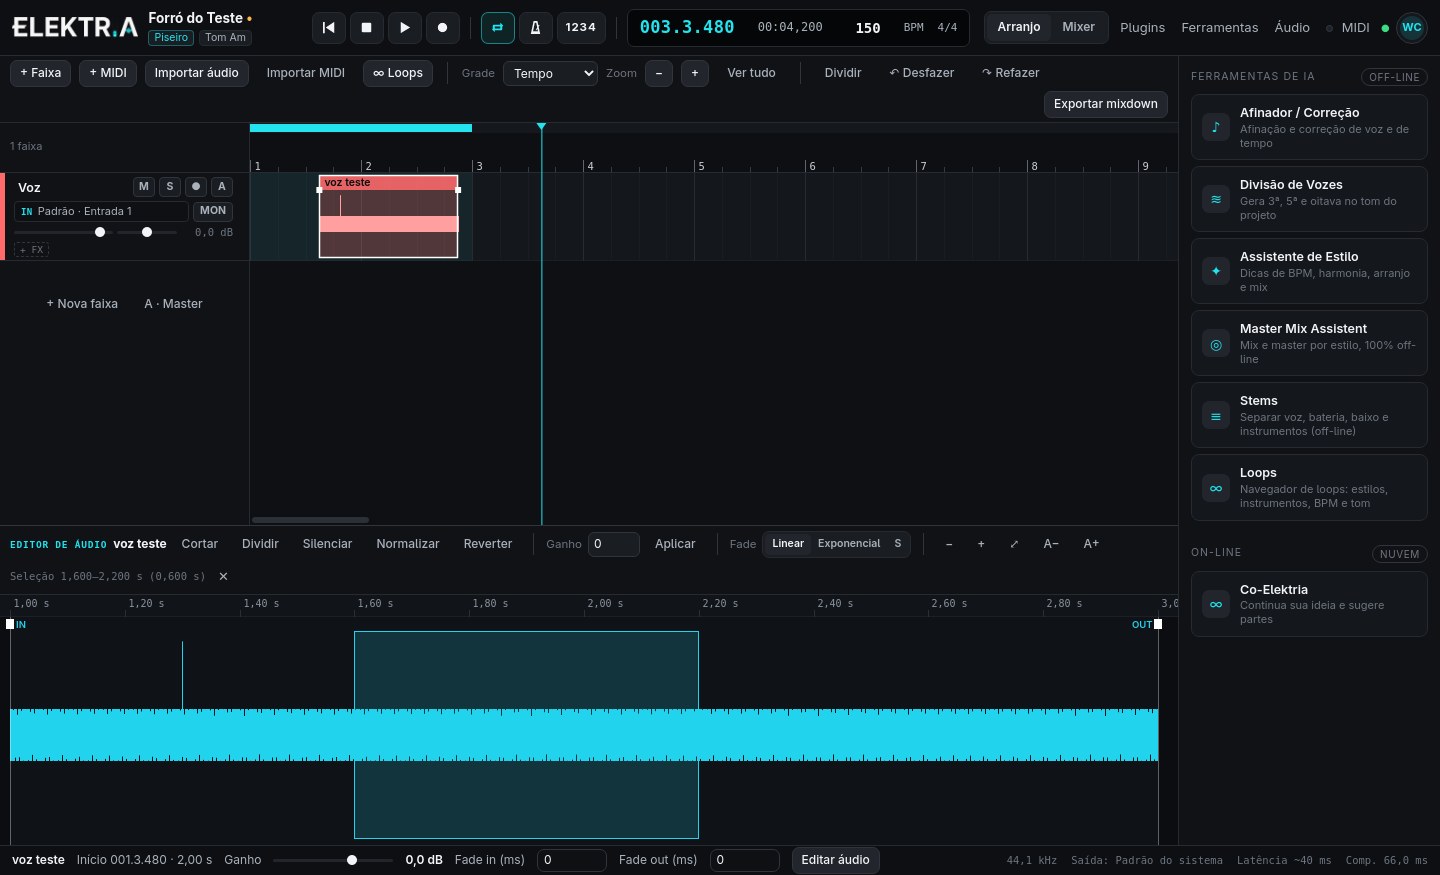The image size is (1440, 875).
Task: Click Importar áudio
Action: coord(197,73)
